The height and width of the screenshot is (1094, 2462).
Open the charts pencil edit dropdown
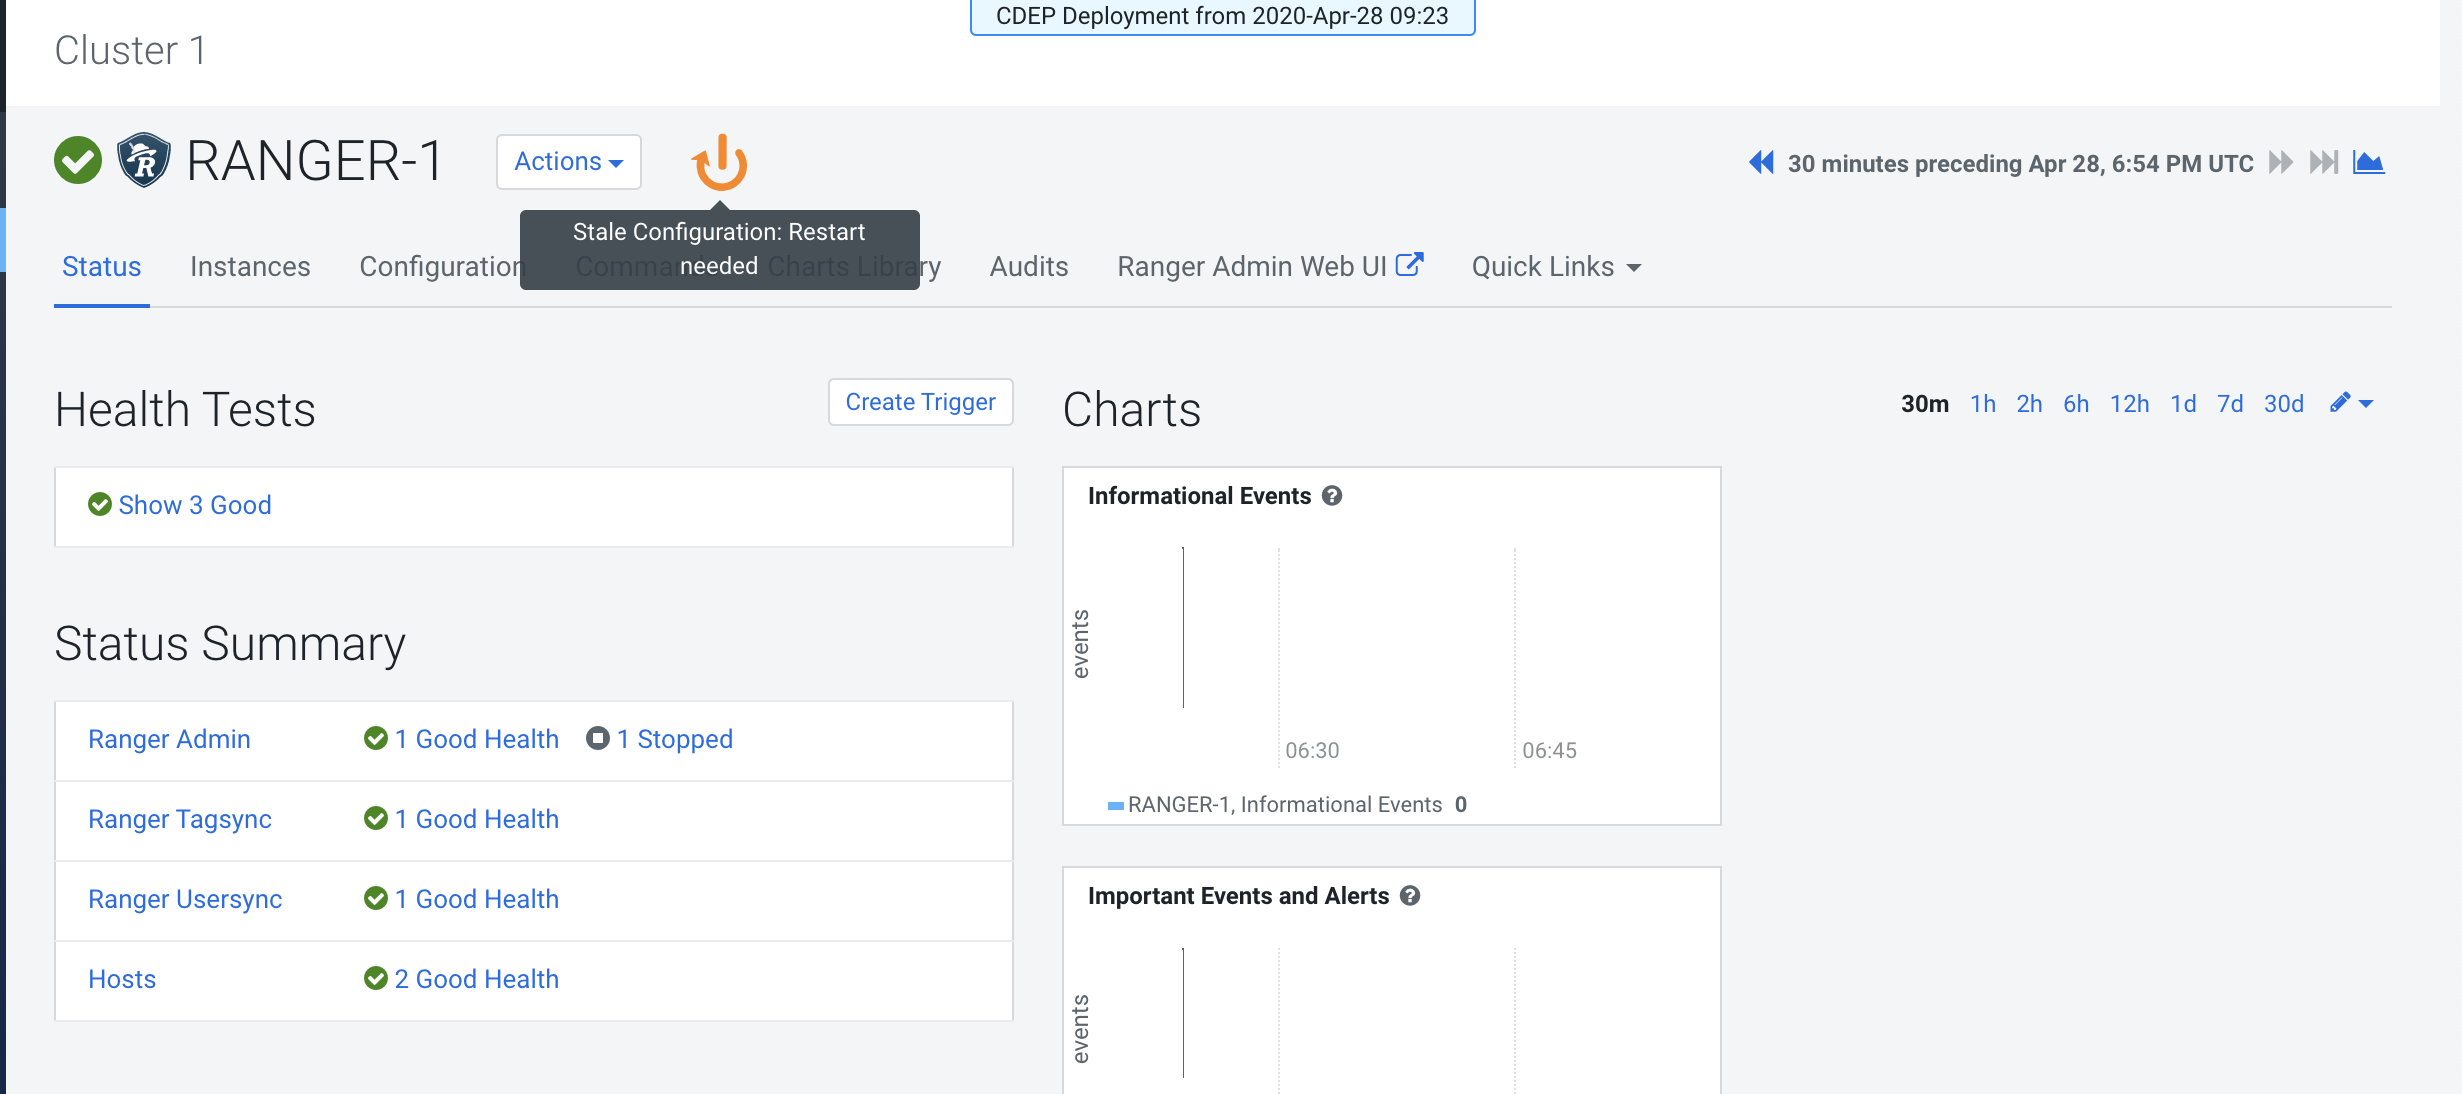point(2351,403)
